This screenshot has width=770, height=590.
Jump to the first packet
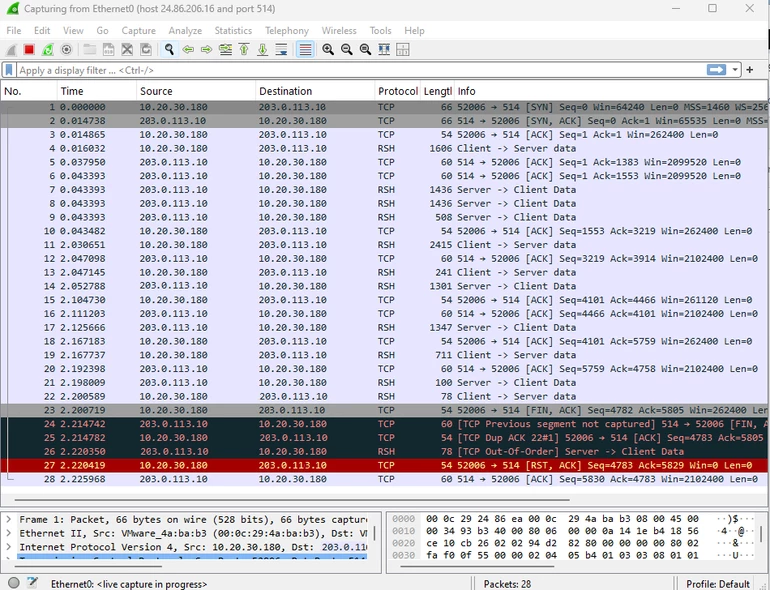[x=244, y=50]
